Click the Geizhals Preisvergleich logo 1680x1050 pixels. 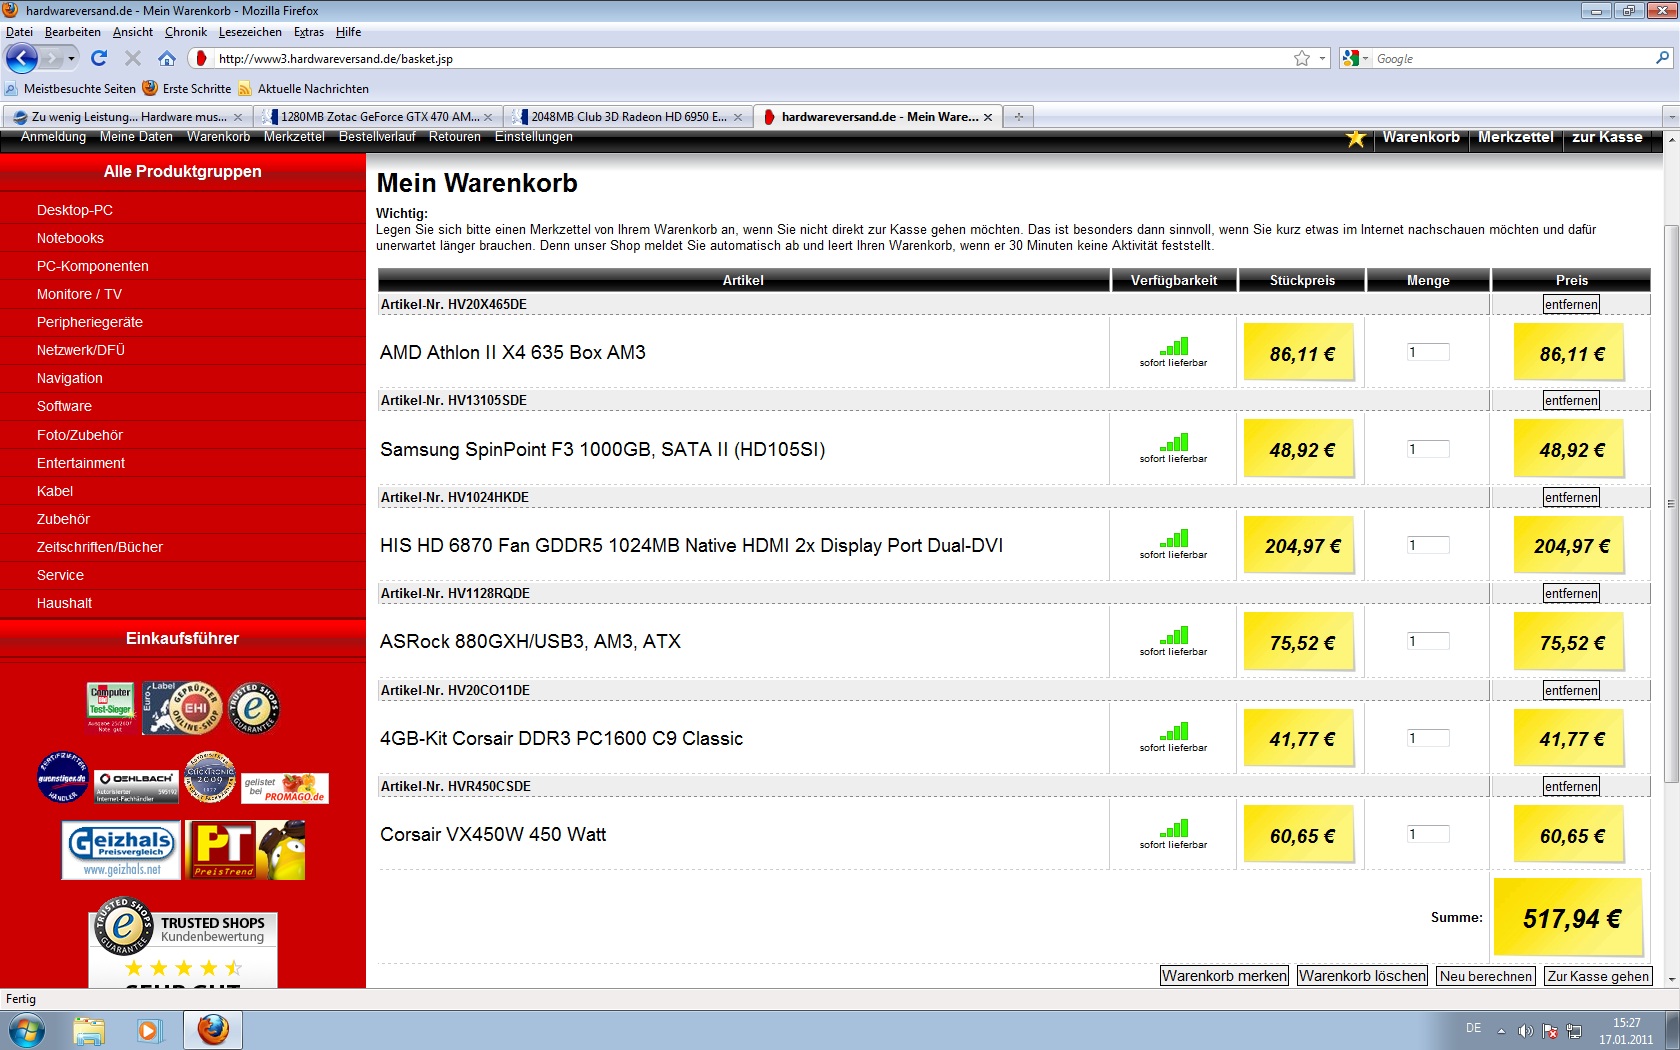point(122,850)
